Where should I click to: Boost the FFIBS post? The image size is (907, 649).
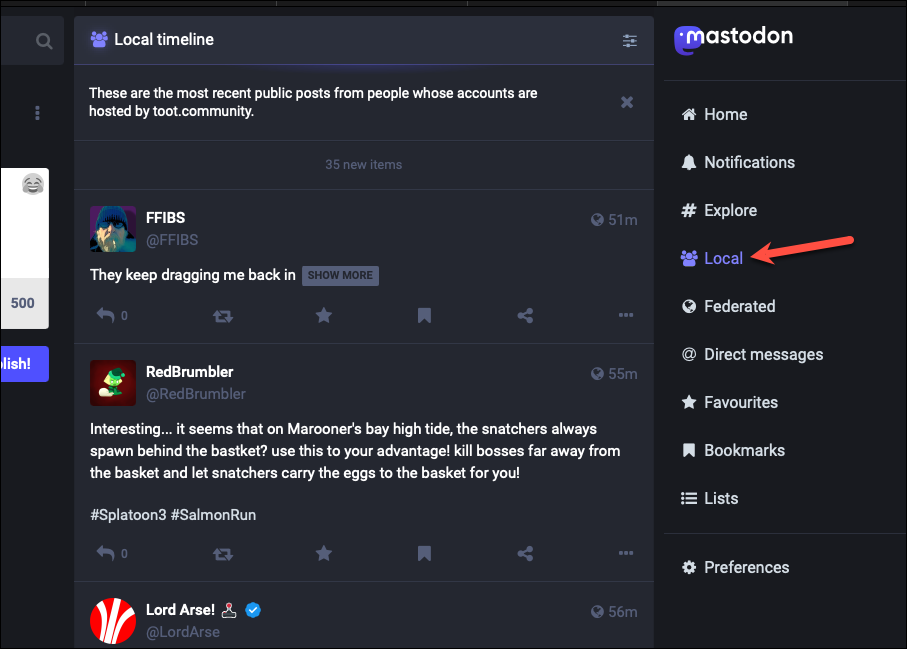[223, 316]
